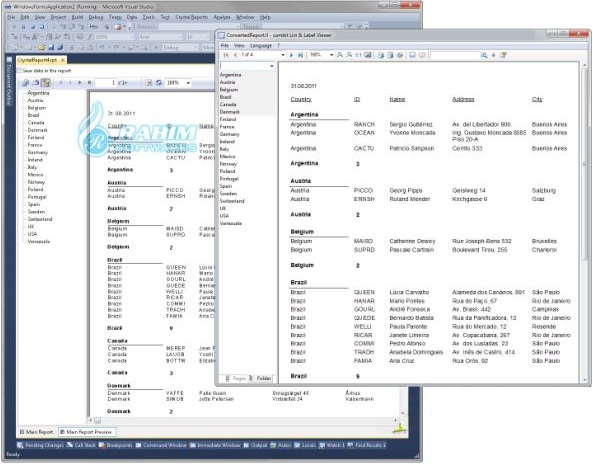Open Debug menu in Visual Studio
Viewport: 593px width, 464px height.
click(96, 17)
